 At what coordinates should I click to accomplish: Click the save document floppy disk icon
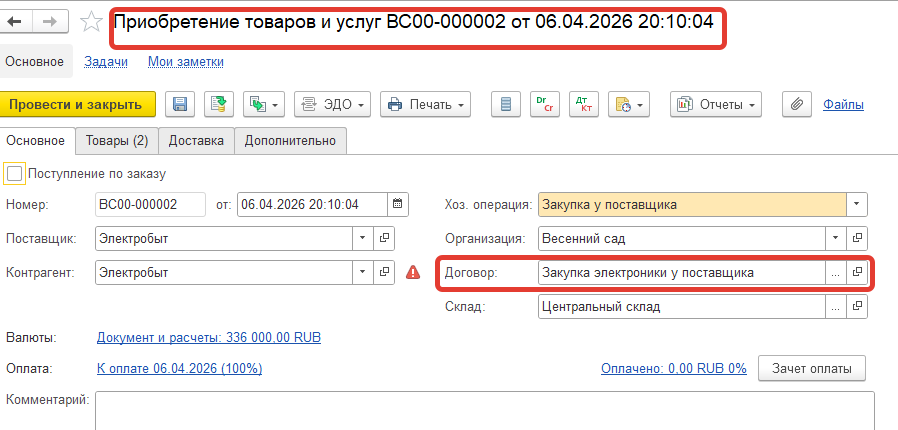point(181,104)
